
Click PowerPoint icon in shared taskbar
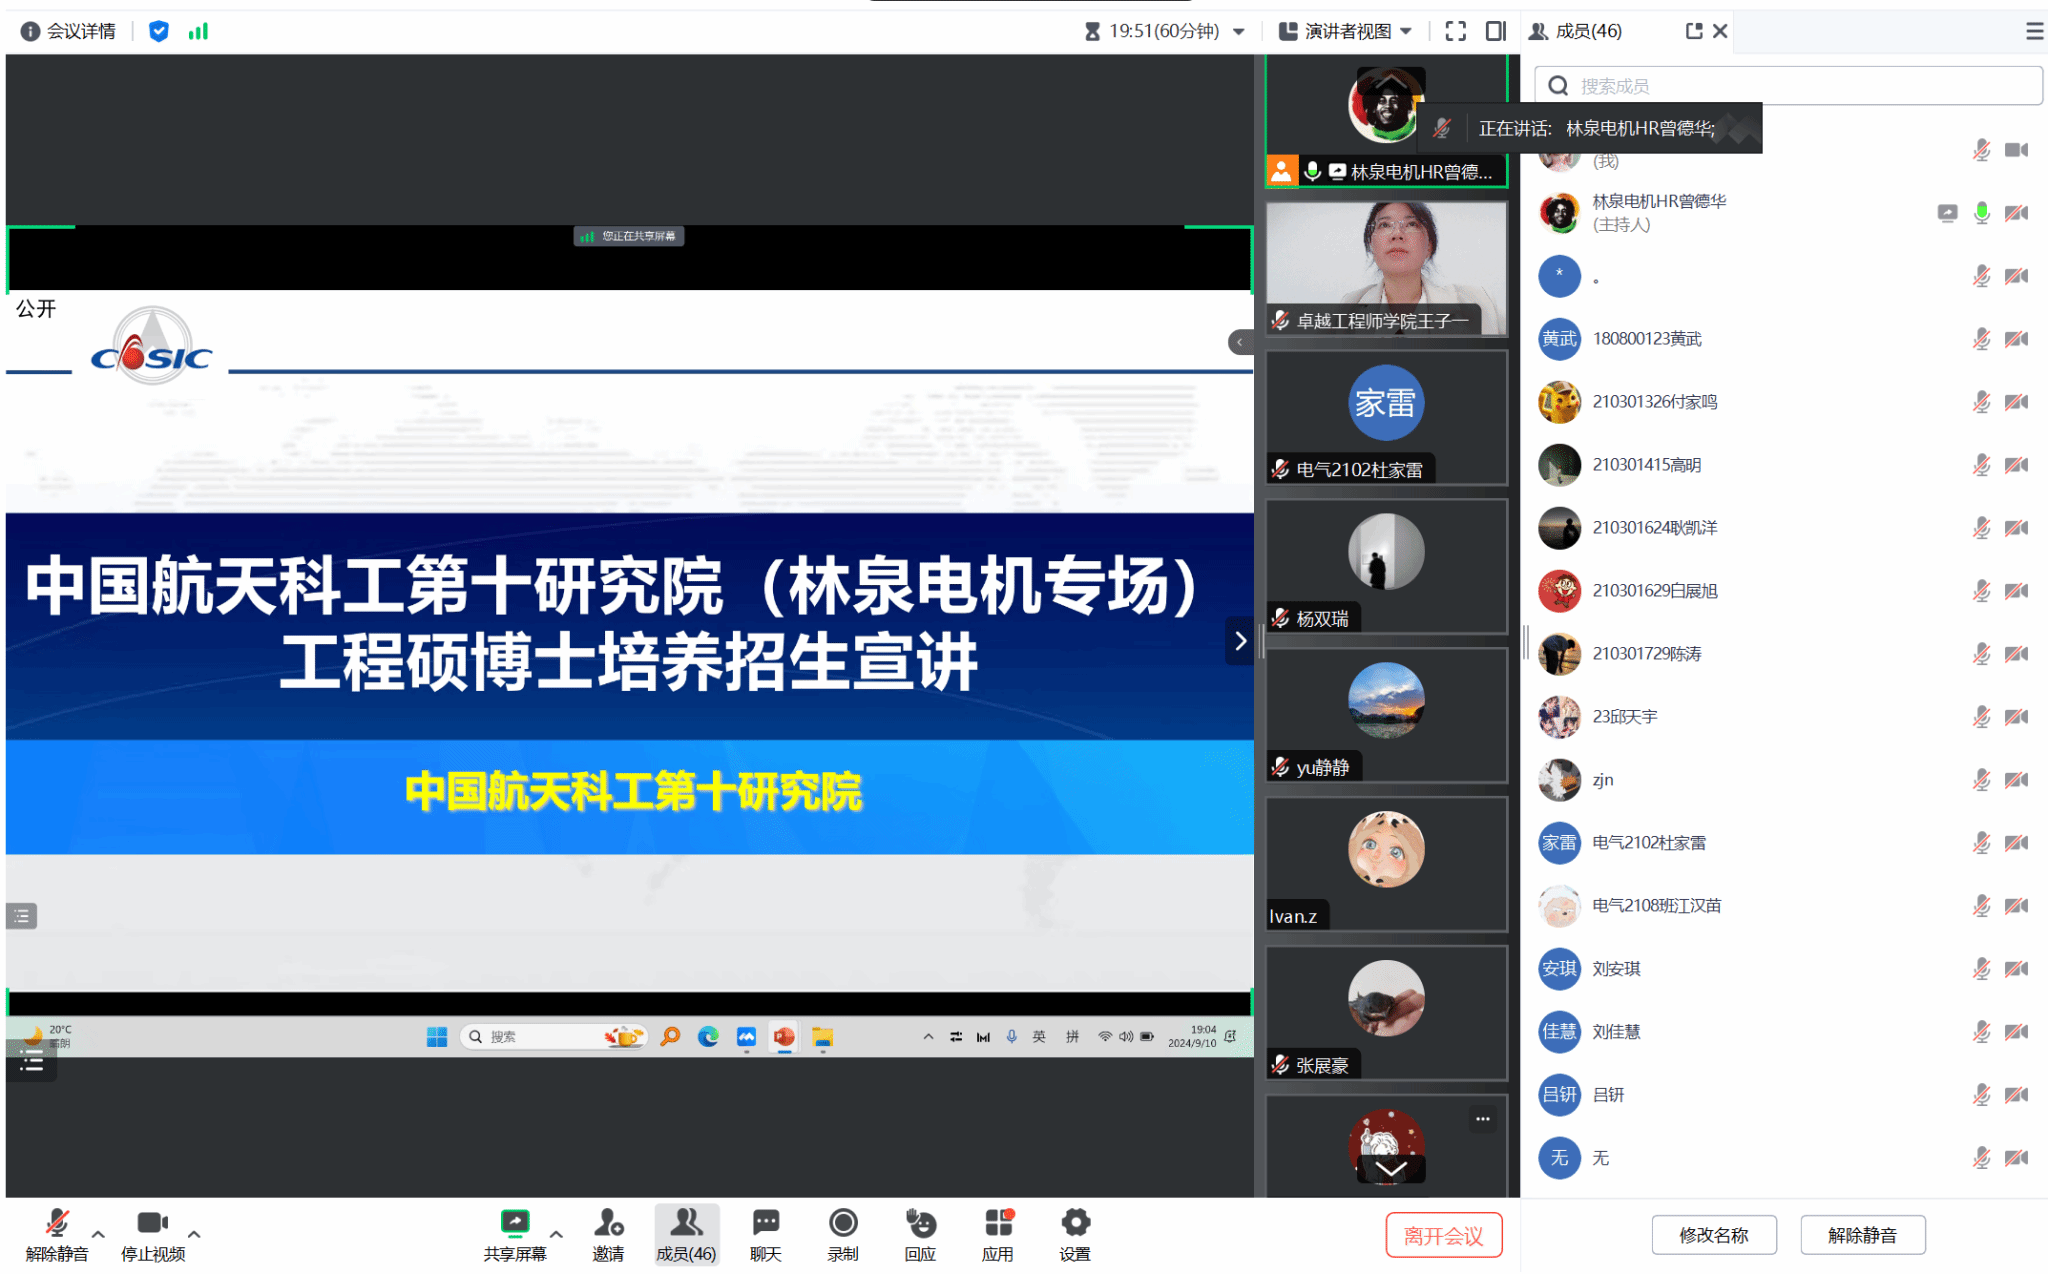[784, 1037]
